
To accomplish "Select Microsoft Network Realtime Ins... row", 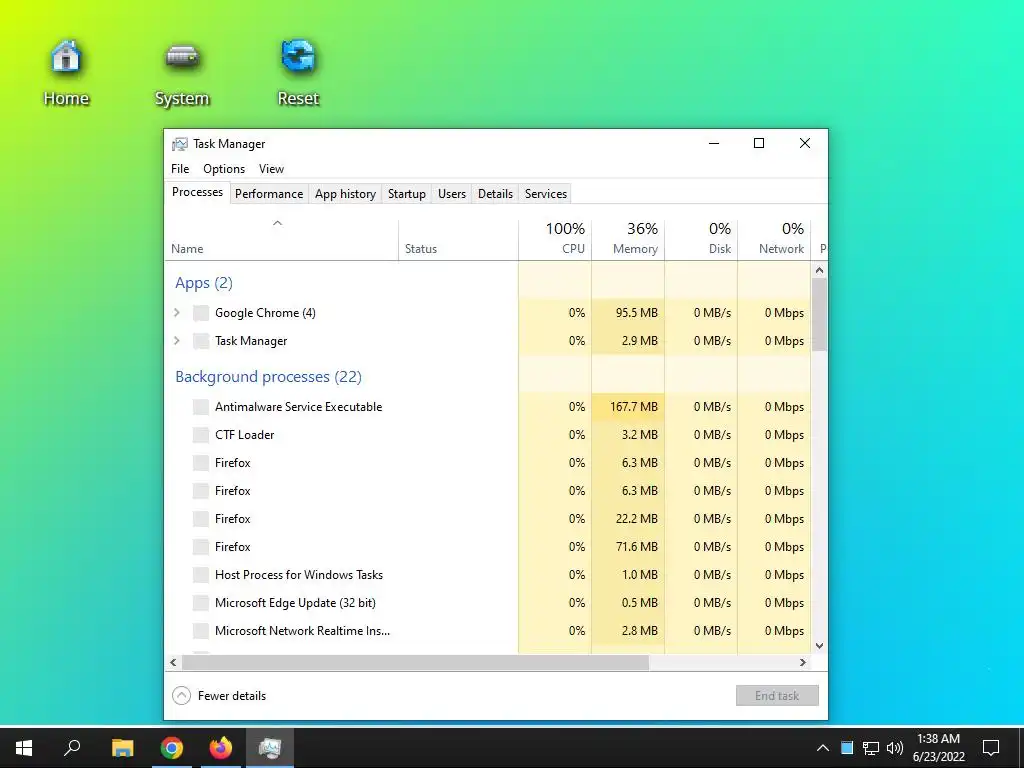I will pos(488,631).
